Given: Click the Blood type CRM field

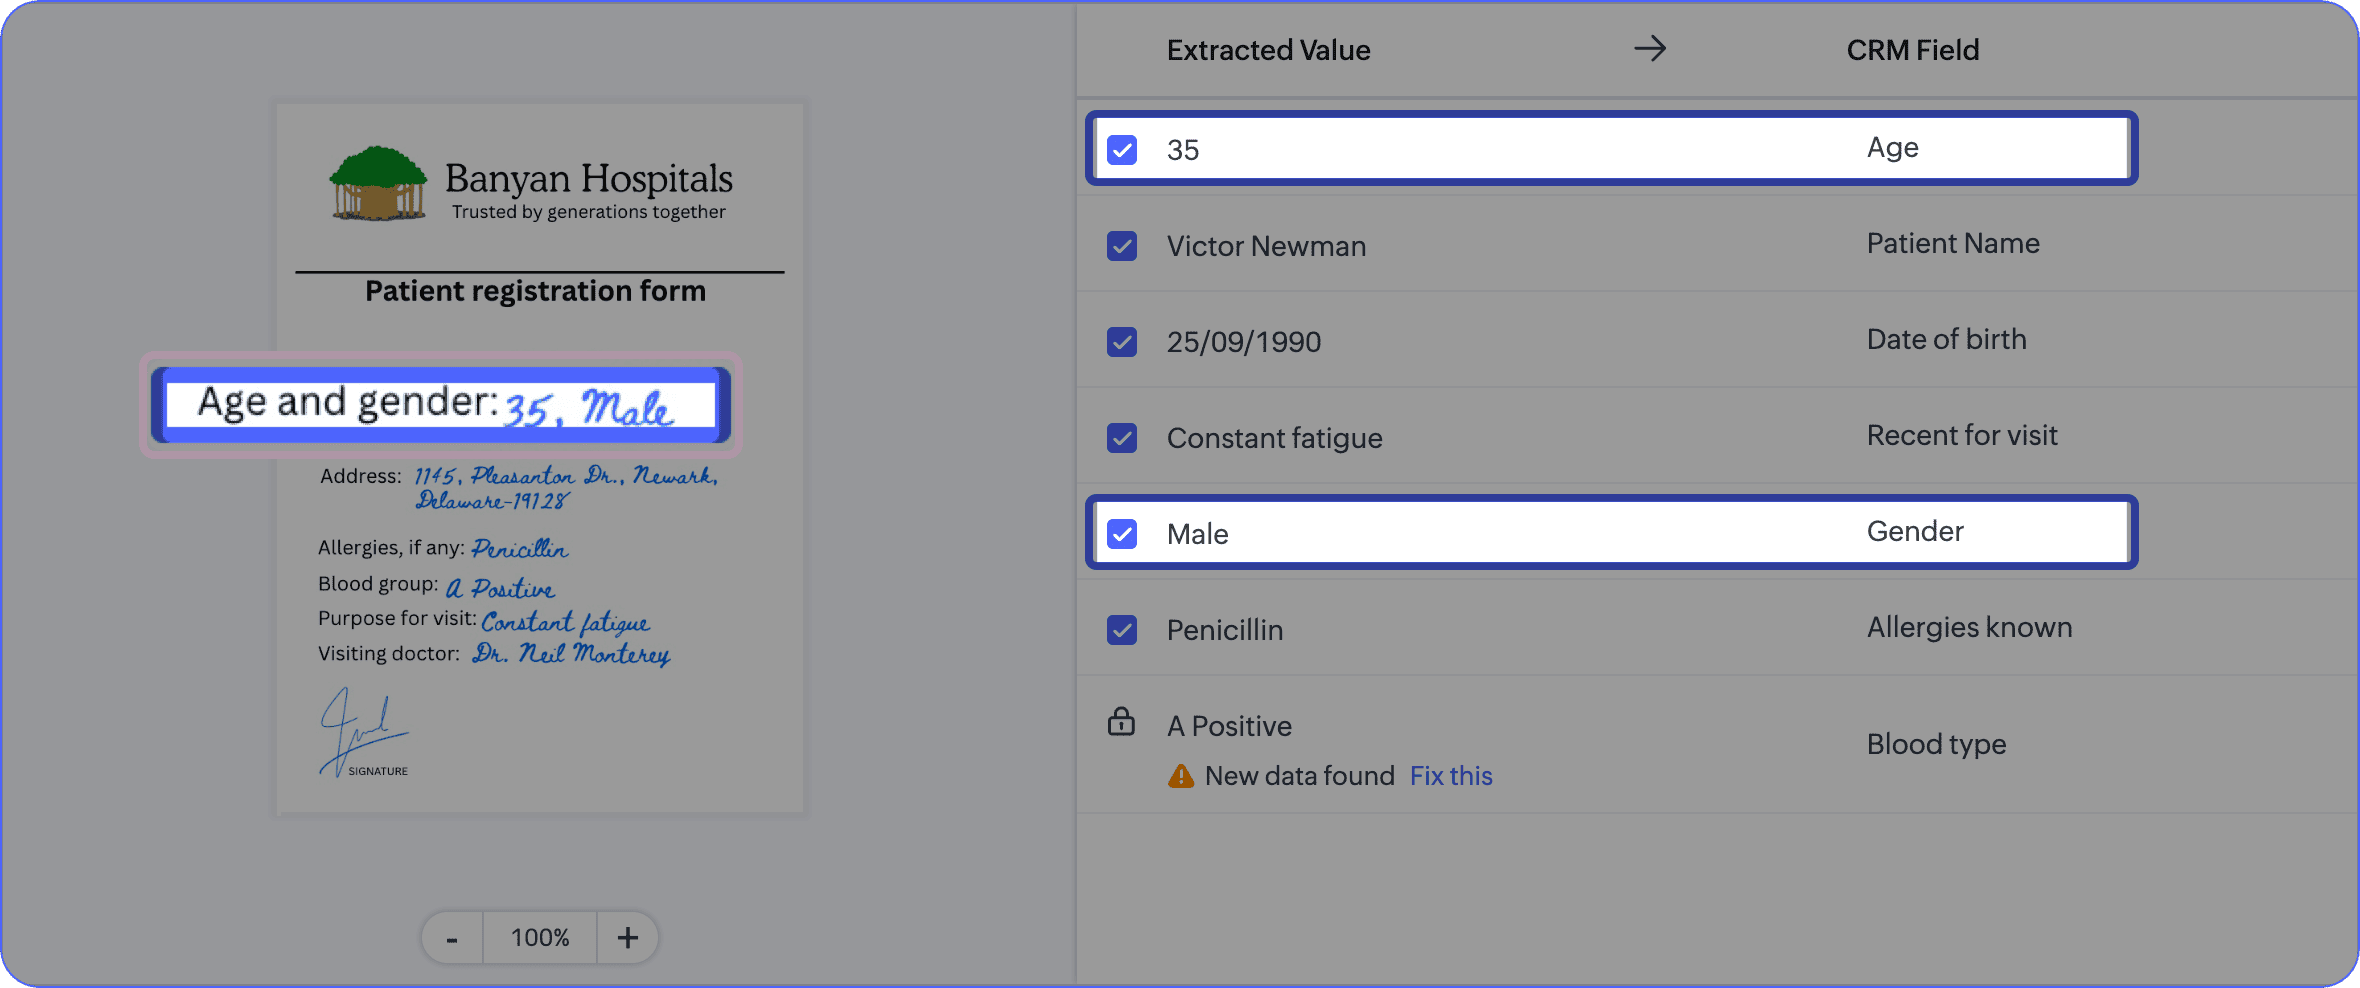Looking at the screenshot, I should (x=1936, y=744).
